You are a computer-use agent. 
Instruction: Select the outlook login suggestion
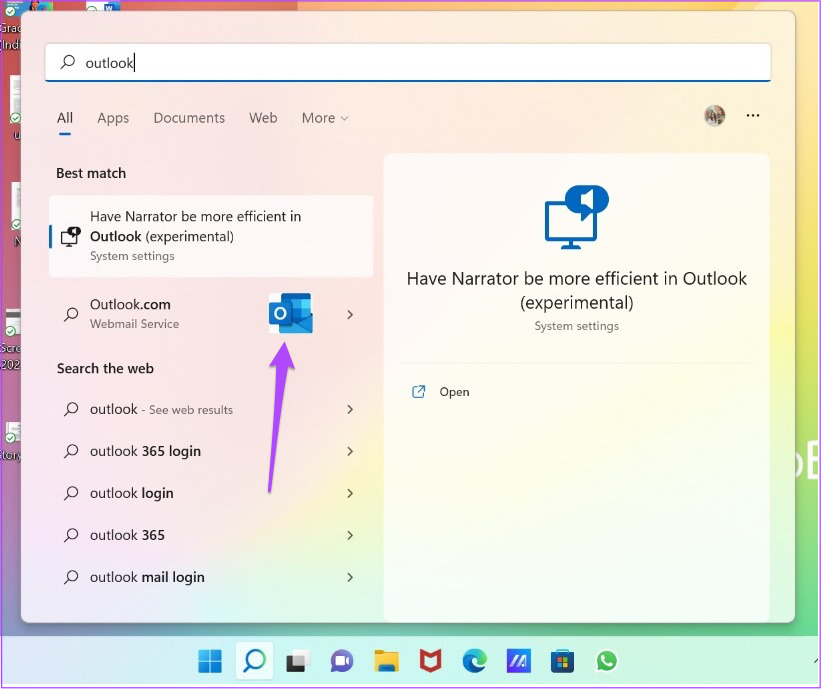click(x=211, y=493)
